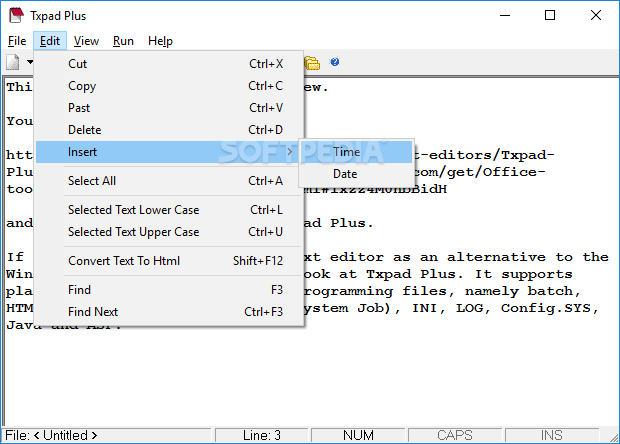
Task: Click the CAPS status indicator
Action: tap(455, 435)
